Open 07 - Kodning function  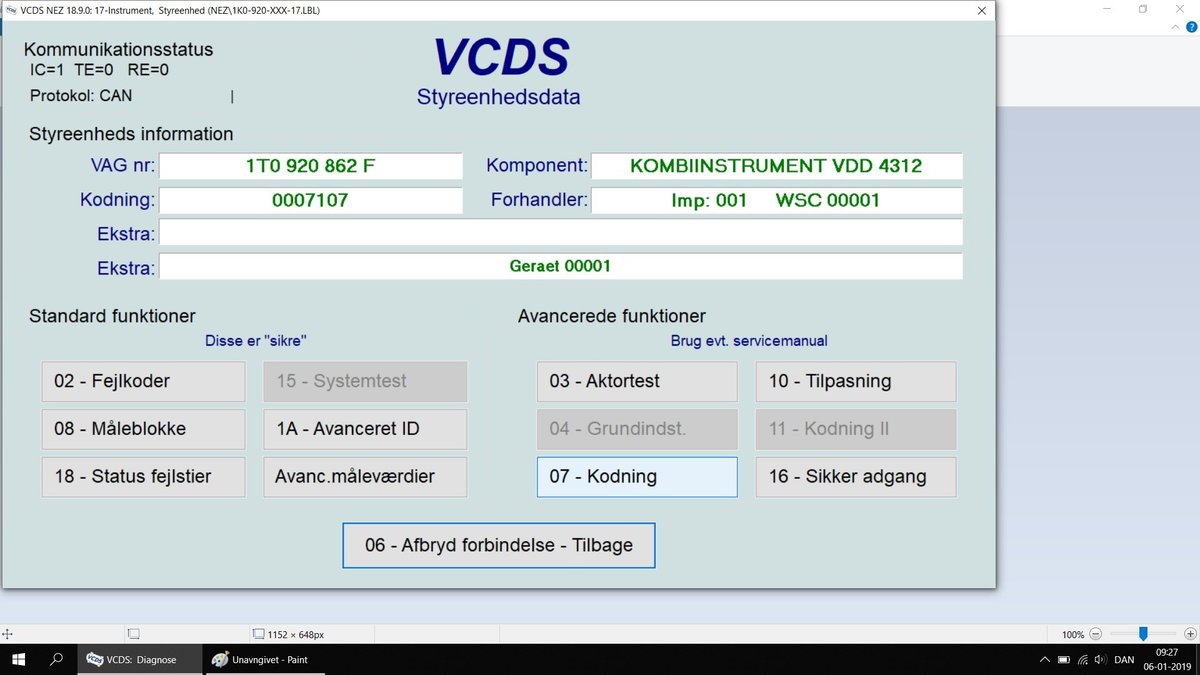click(x=637, y=477)
